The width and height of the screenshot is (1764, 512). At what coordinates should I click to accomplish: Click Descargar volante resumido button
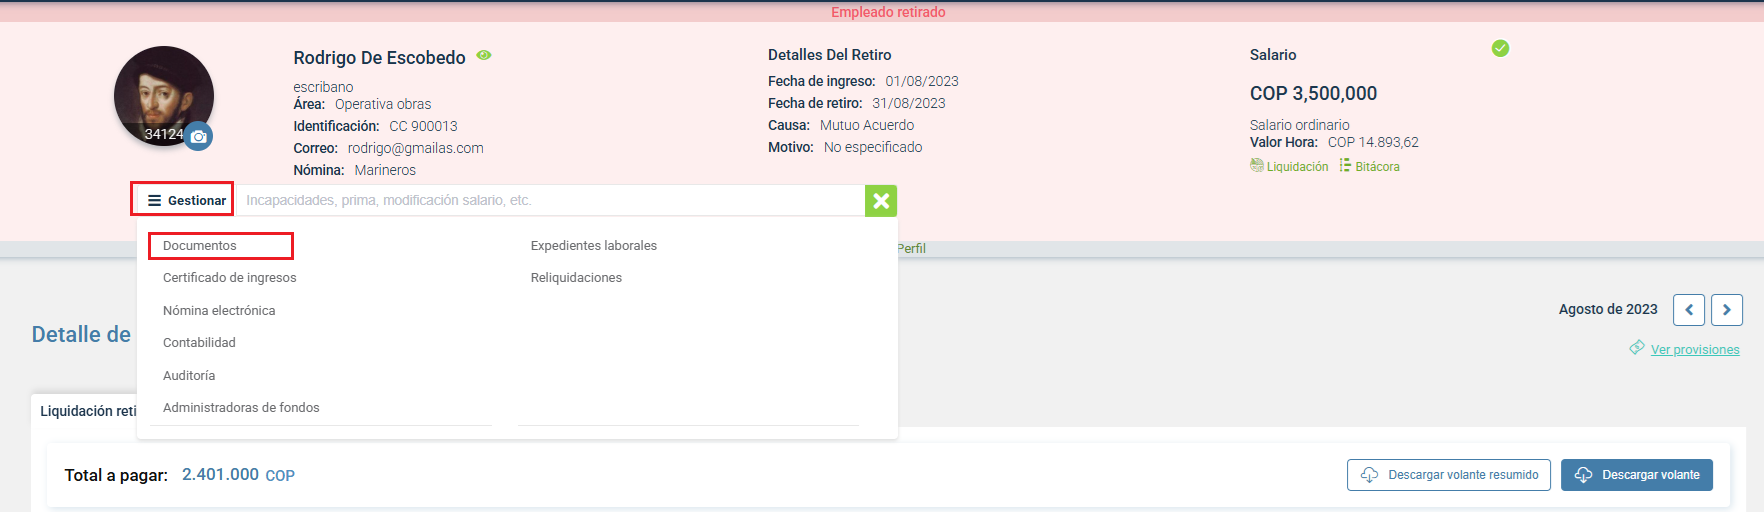[1449, 475]
